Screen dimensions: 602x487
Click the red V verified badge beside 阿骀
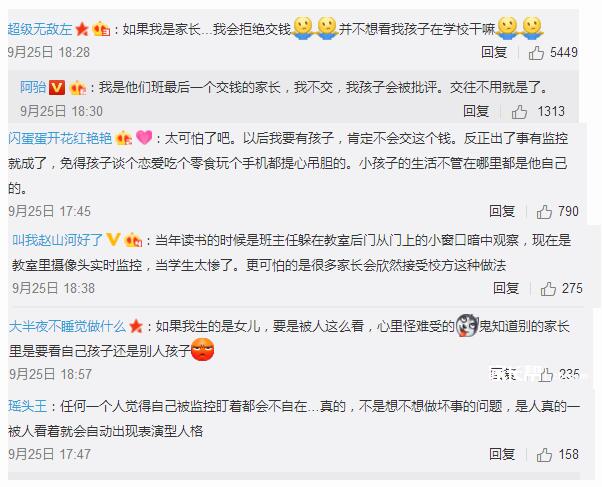click(x=57, y=88)
